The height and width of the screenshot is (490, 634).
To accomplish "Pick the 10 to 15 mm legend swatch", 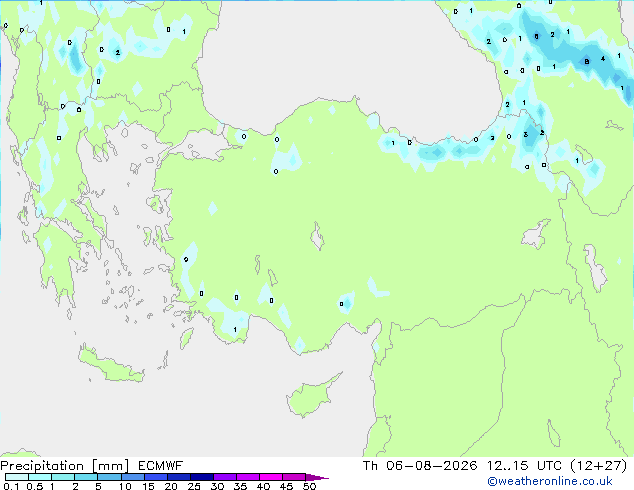I will coord(132,477).
